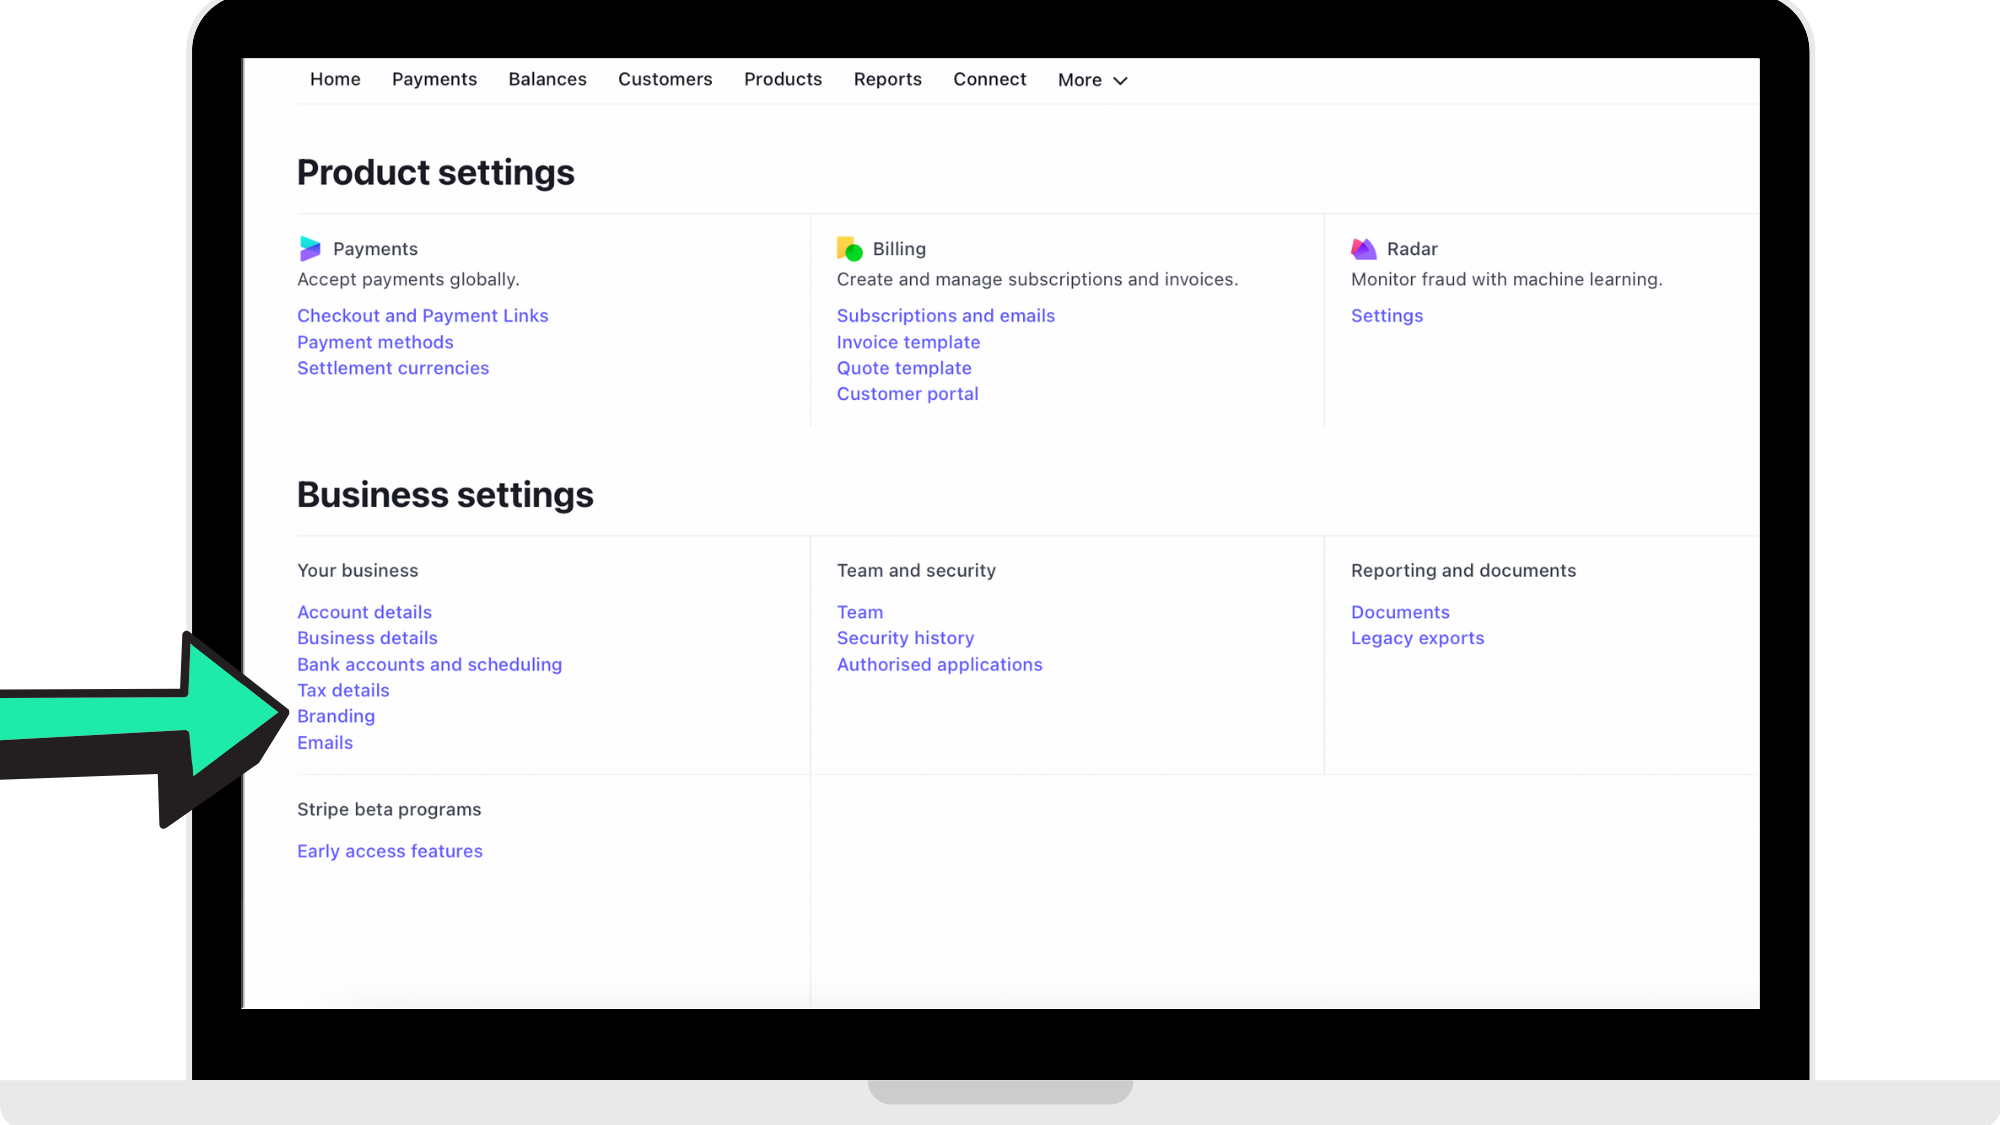The image size is (2000, 1125).
Task: Click the Payments product icon
Action: coord(310,248)
